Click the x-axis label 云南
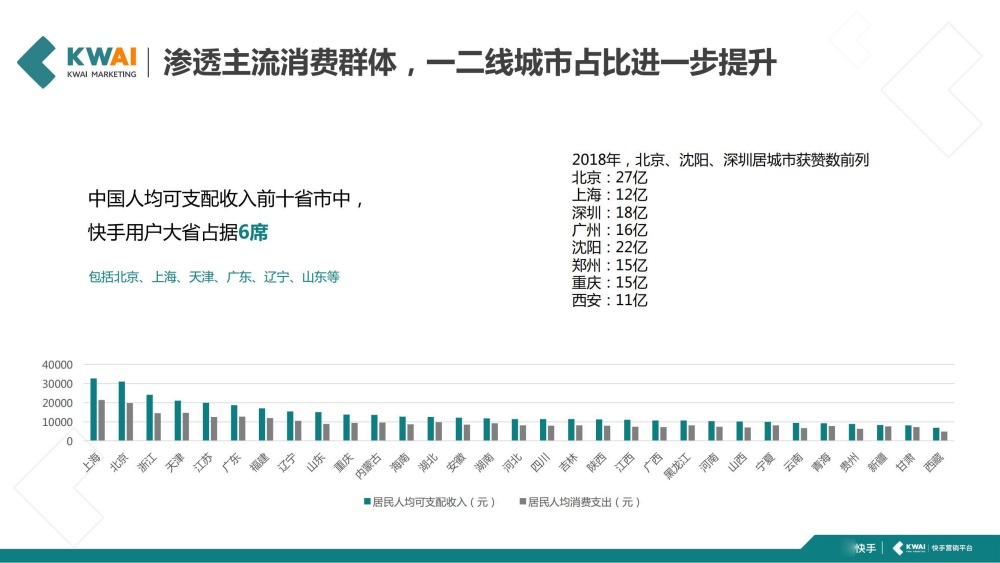Viewport: 1000px width, 563px height. [x=793, y=462]
